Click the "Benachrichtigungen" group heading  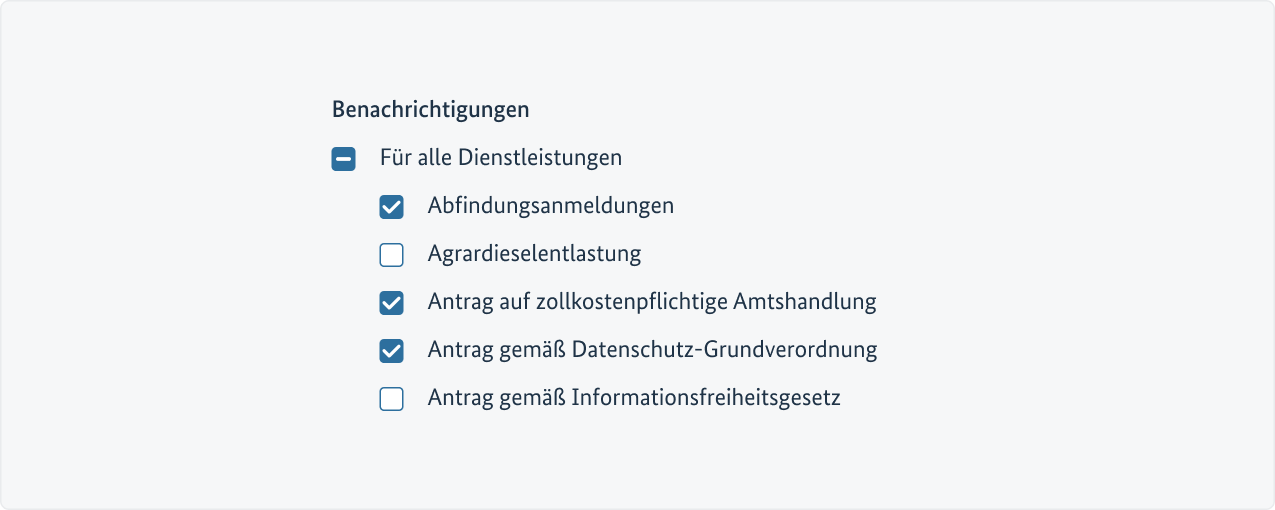[430, 109]
